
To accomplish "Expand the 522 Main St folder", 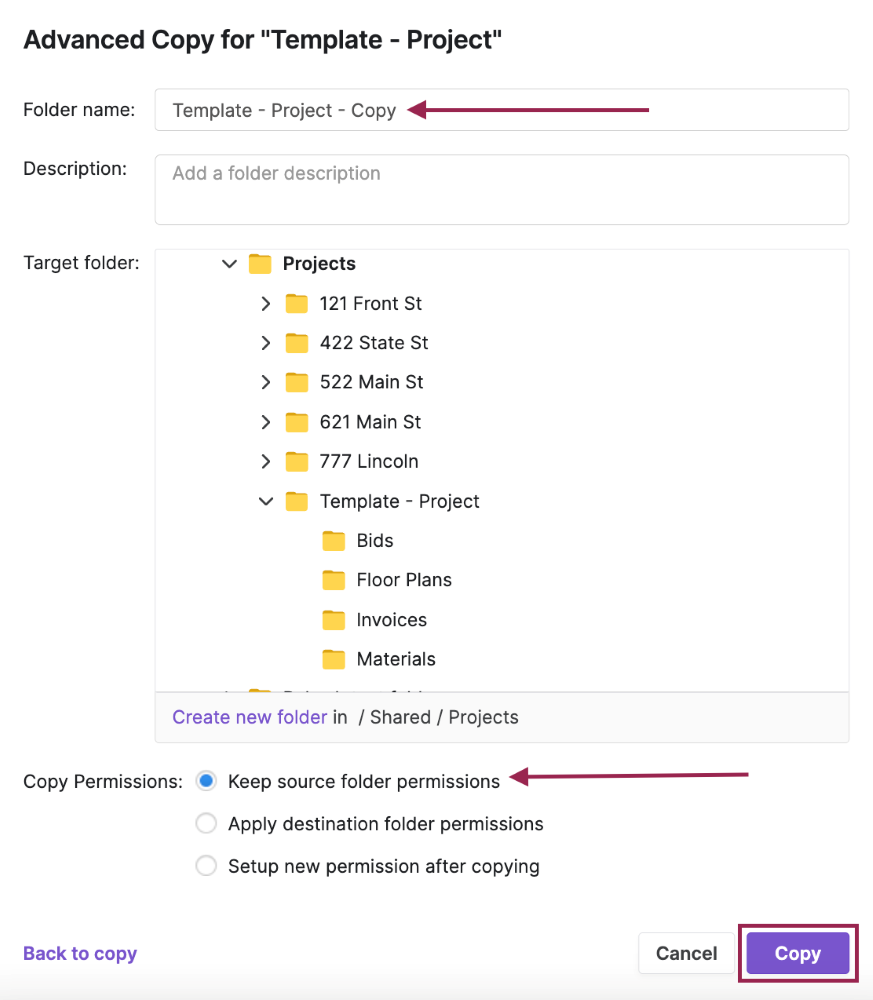I will [266, 382].
